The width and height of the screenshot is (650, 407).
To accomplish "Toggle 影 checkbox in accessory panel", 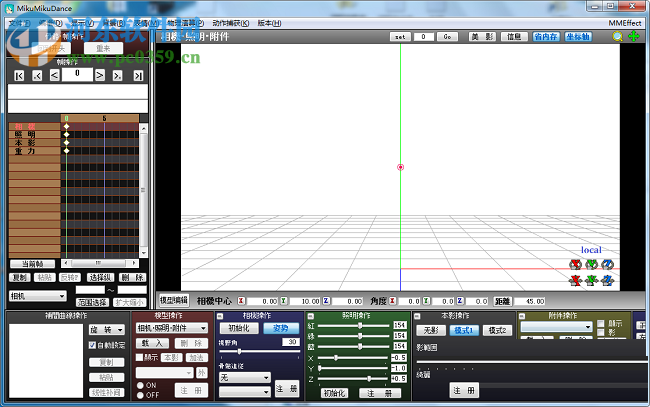I will coord(601,332).
